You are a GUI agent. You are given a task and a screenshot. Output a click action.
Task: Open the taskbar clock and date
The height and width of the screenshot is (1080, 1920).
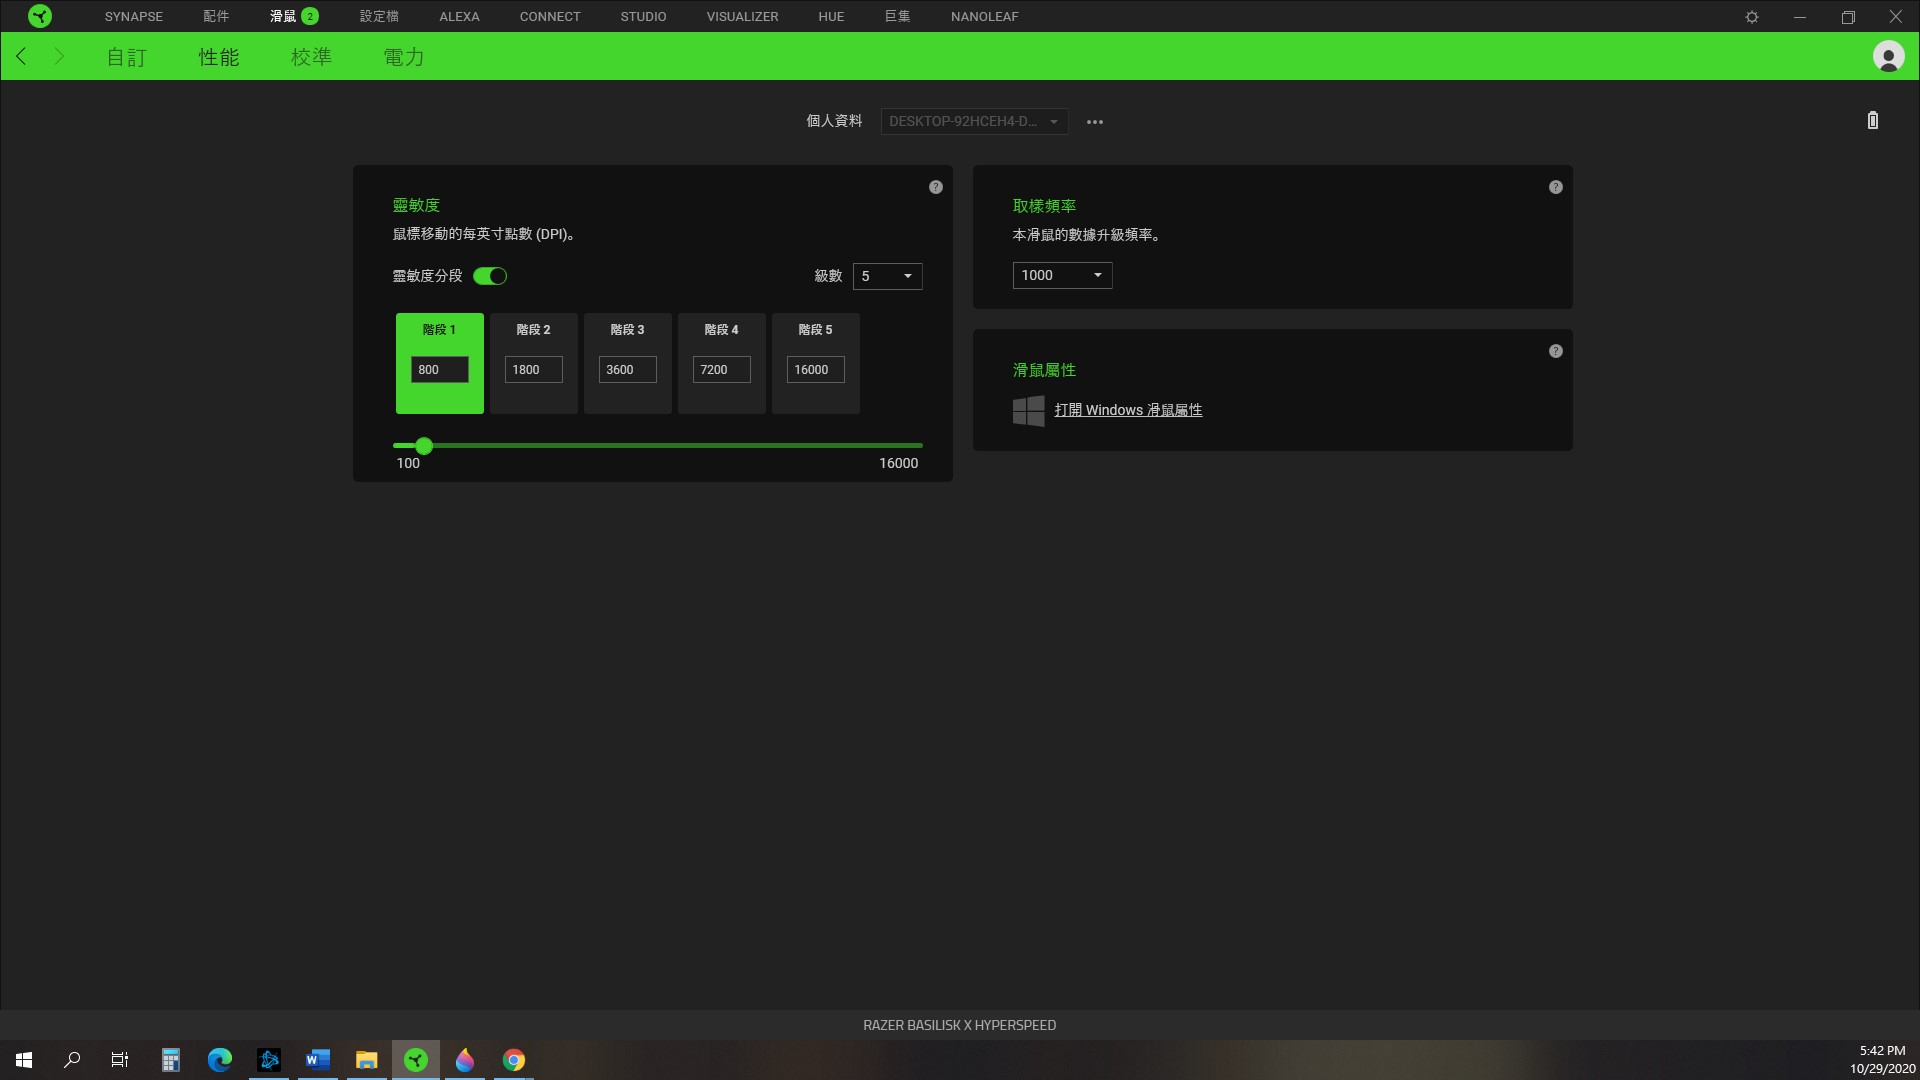[x=1882, y=1060]
